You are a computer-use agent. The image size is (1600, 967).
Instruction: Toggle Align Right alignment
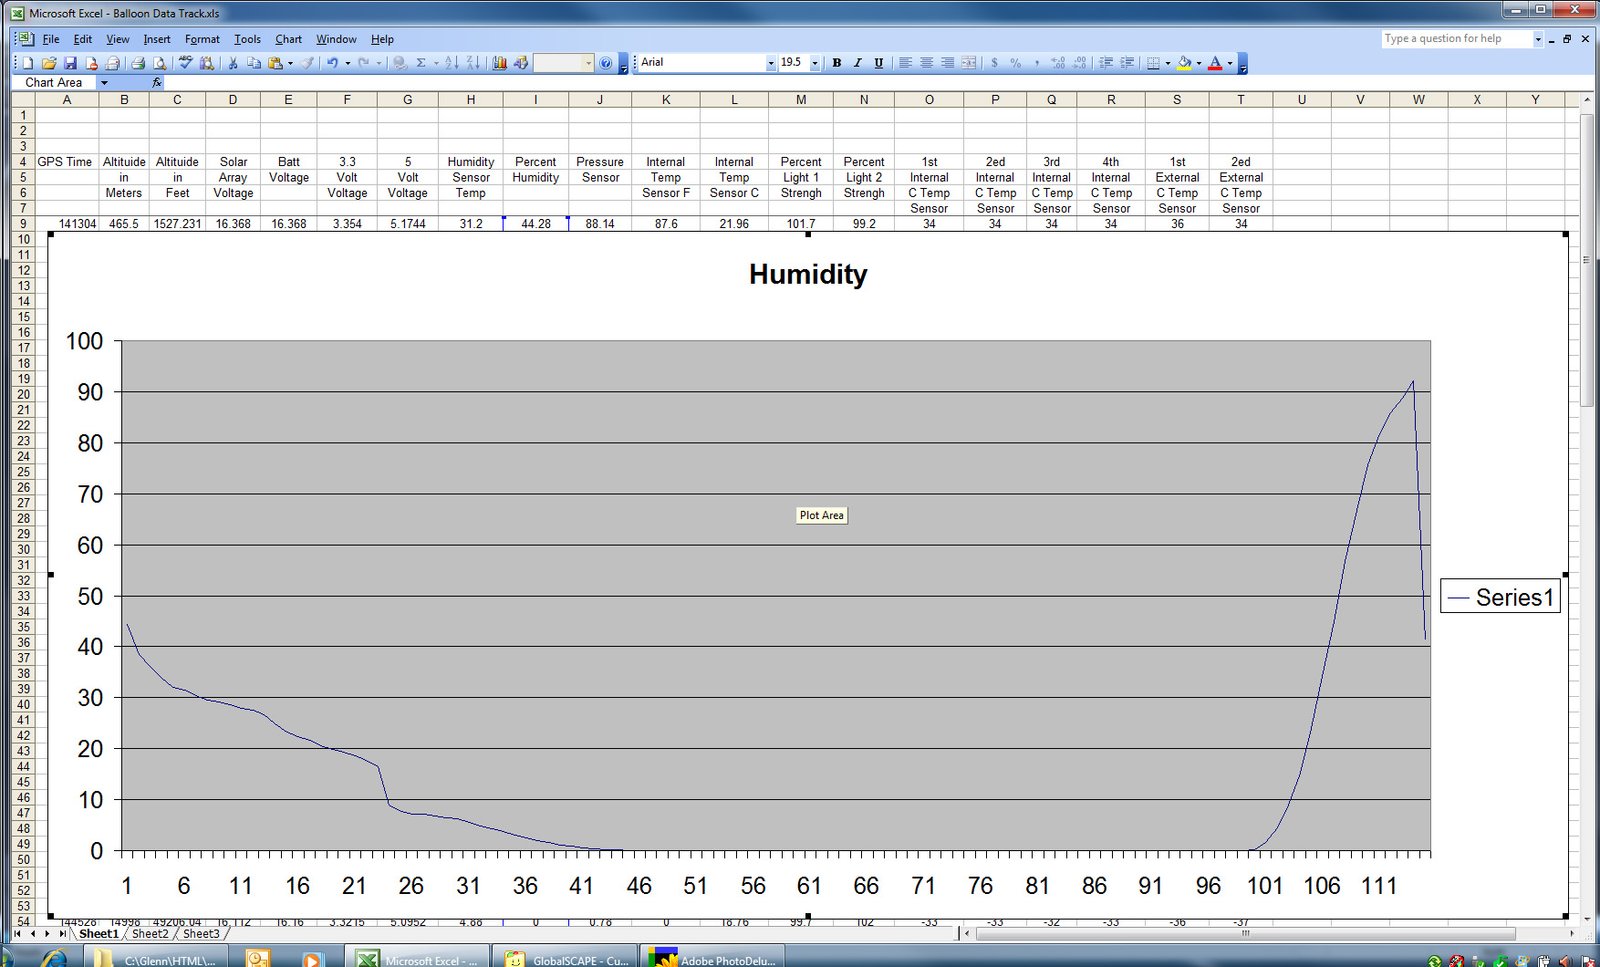947,63
